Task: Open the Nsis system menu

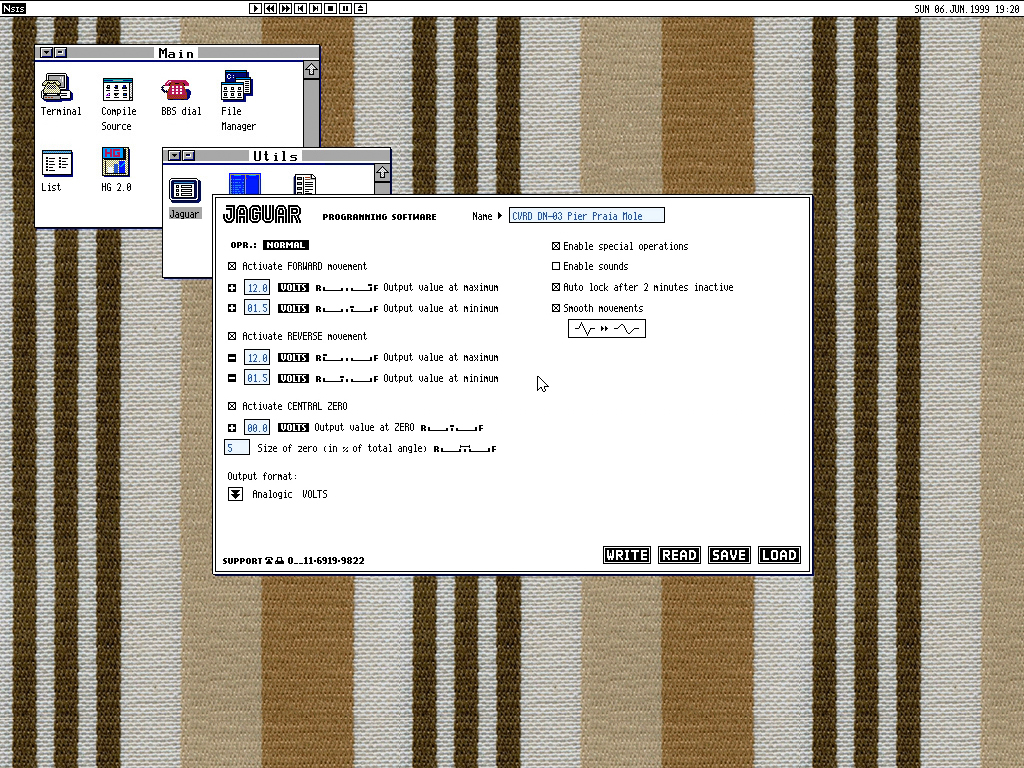Action: tap(13, 9)
